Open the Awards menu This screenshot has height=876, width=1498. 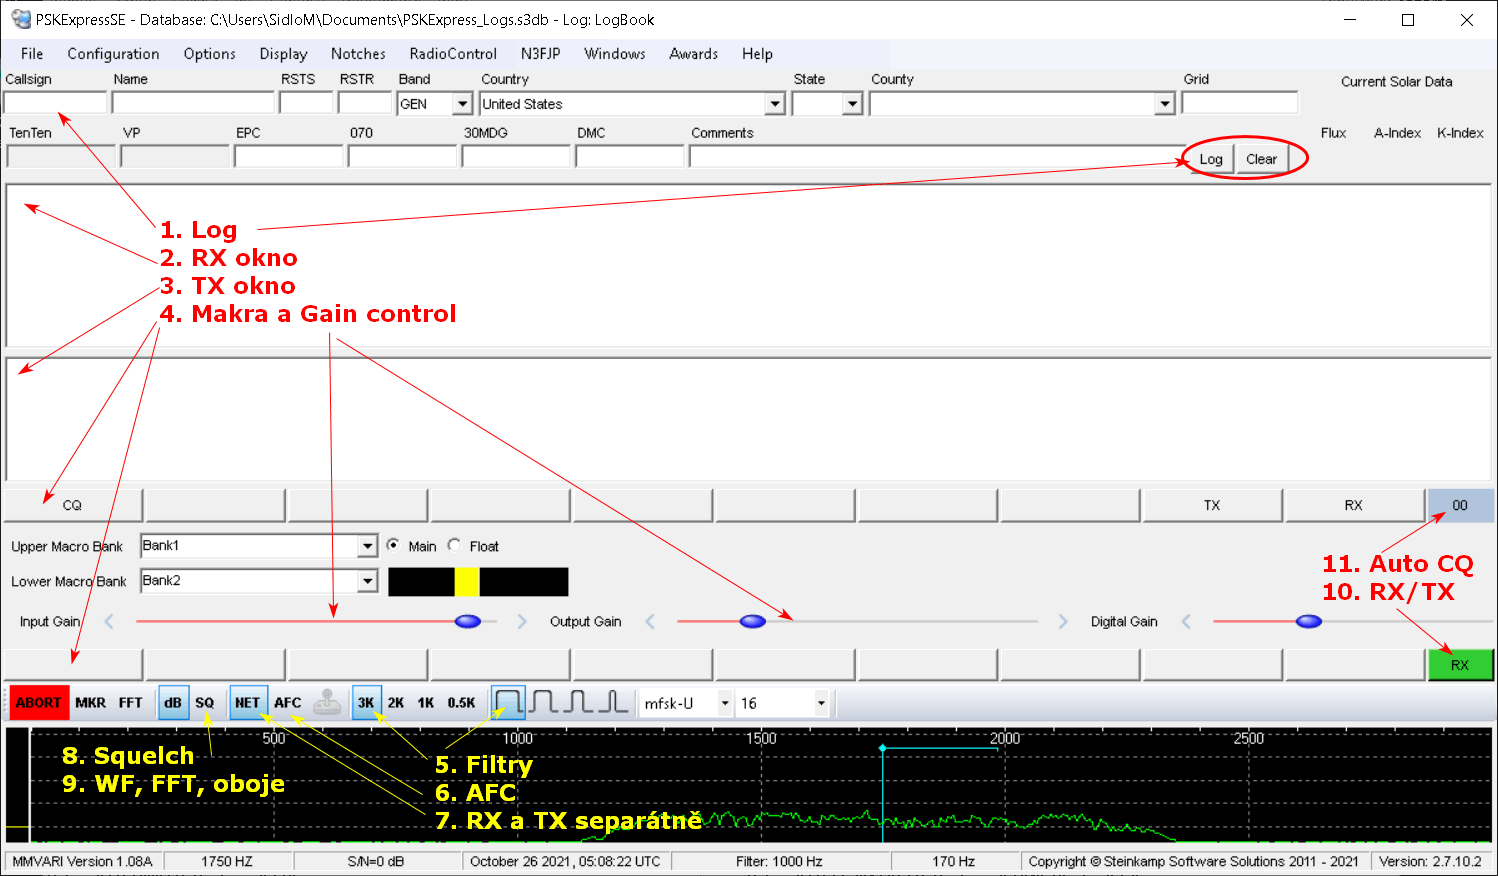pos(693,54)
